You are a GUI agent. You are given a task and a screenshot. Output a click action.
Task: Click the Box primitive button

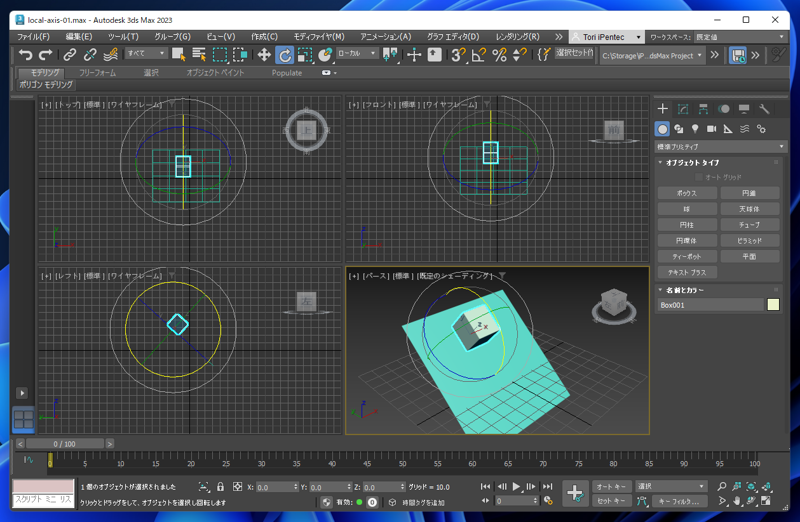687,193
